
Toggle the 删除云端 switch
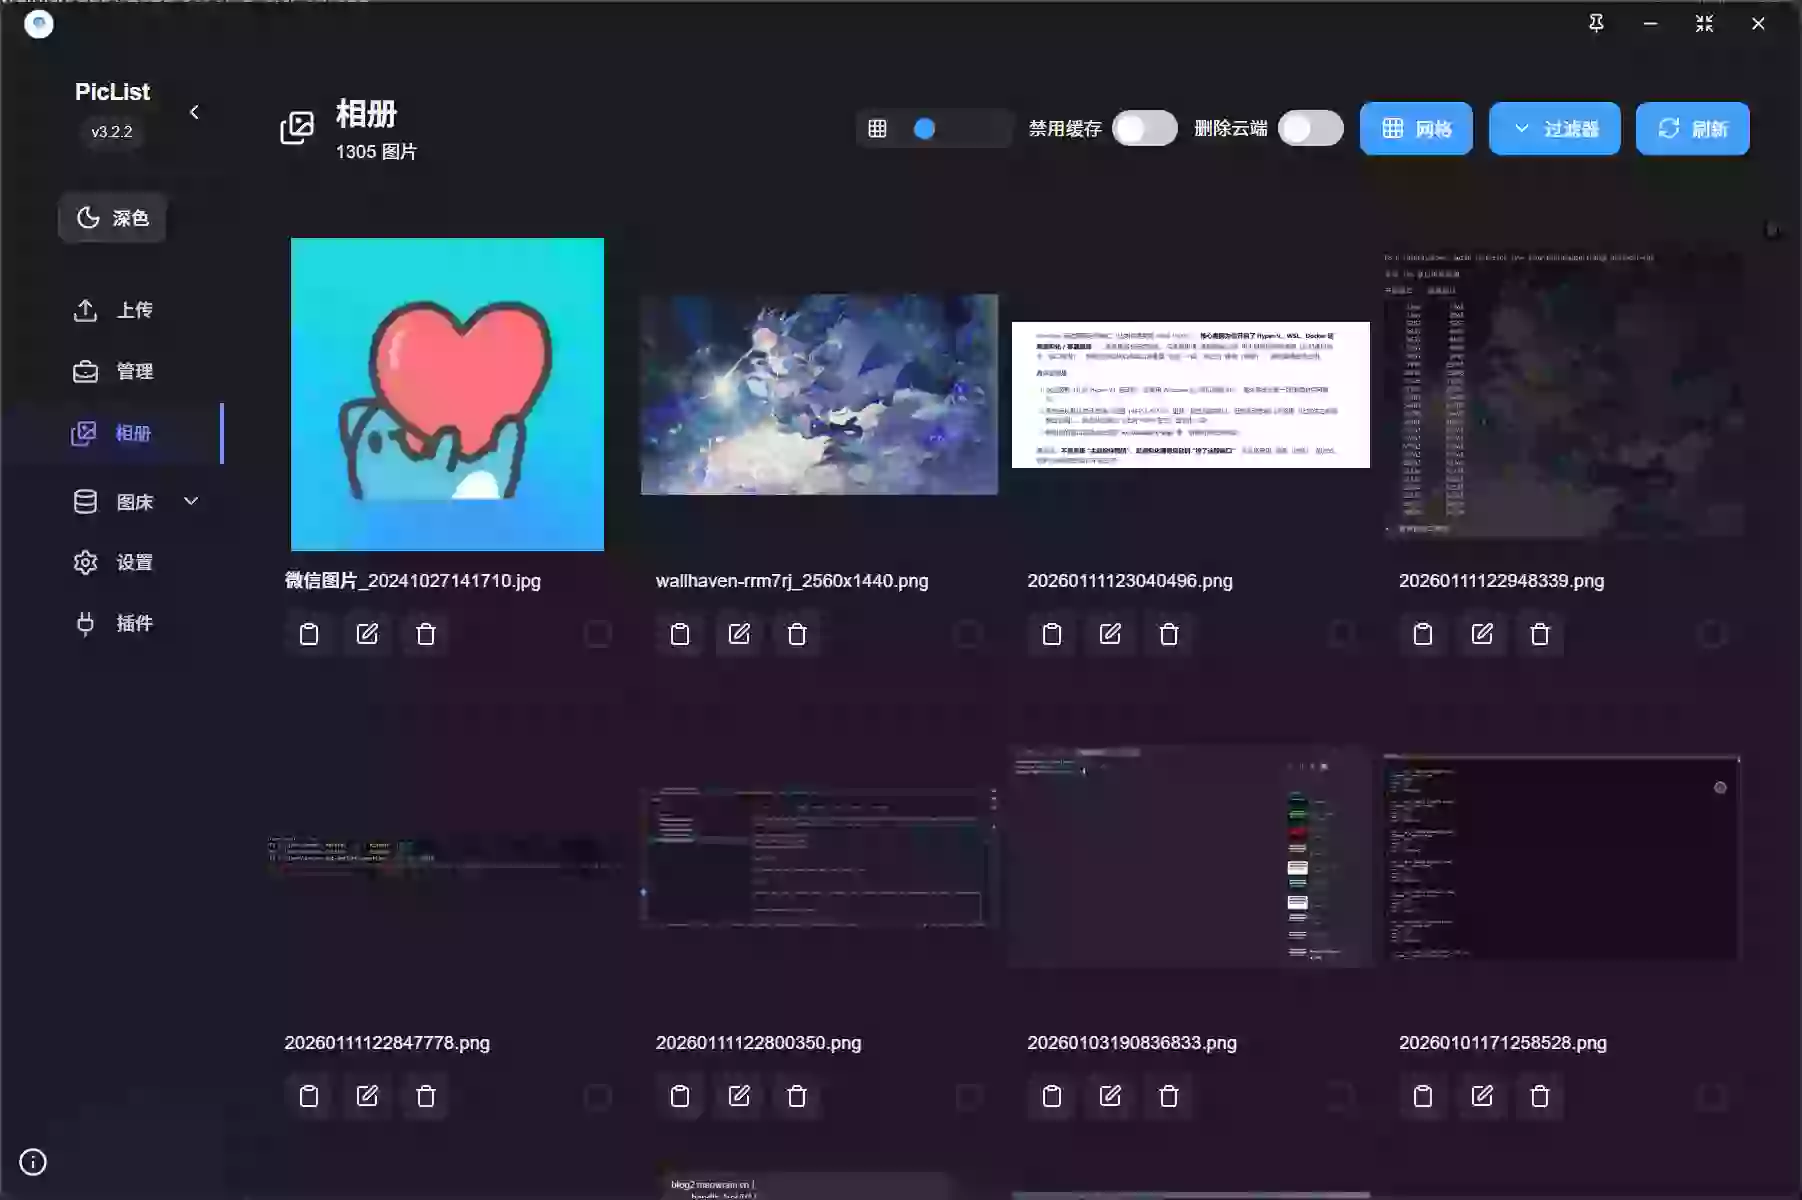coord(1311,129)
